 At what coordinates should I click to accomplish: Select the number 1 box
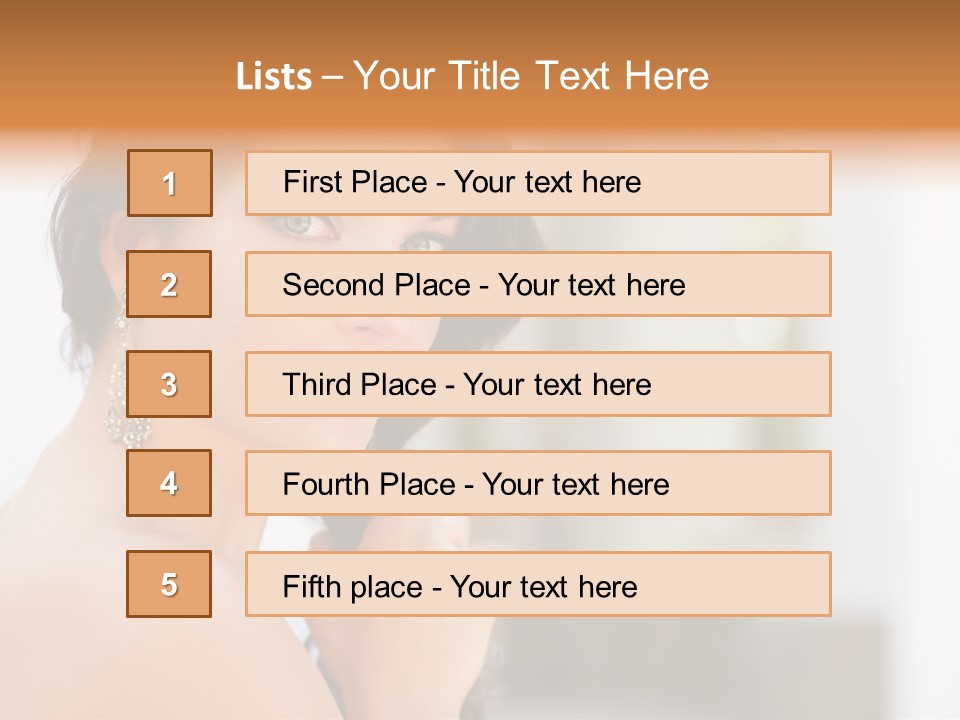coord(170,183)
